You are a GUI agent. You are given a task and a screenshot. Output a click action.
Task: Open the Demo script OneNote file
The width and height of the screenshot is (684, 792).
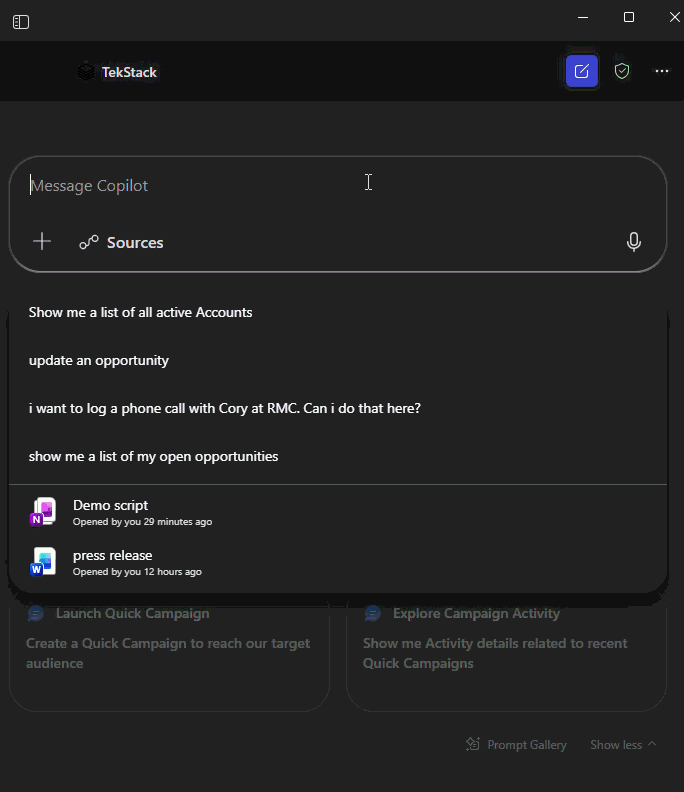(338, 512)
